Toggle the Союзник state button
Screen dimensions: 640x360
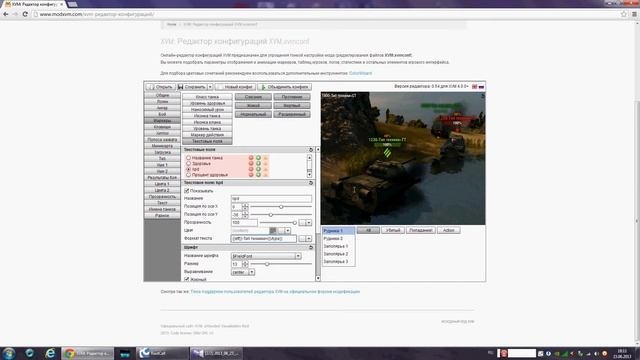(253, 97)
